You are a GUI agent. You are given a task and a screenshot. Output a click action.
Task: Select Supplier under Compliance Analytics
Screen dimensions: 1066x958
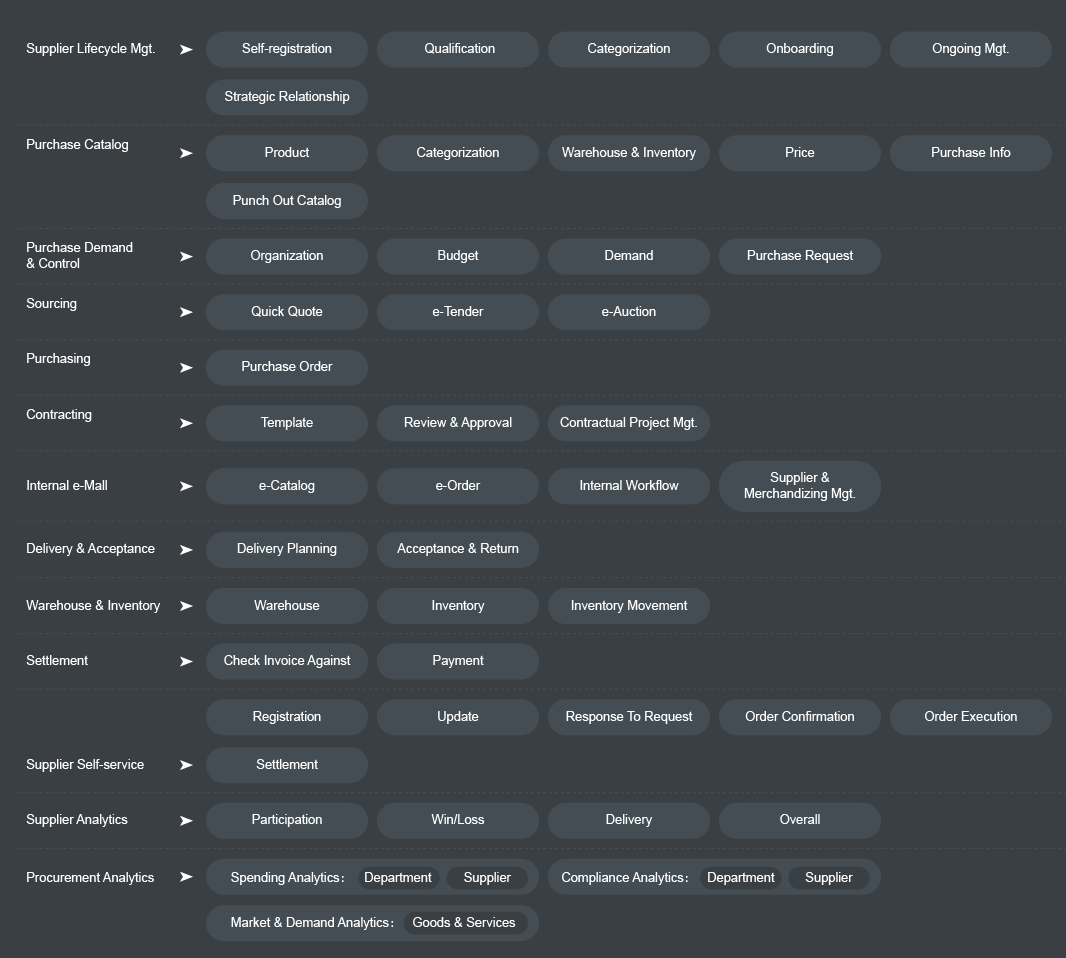point(829,878)
